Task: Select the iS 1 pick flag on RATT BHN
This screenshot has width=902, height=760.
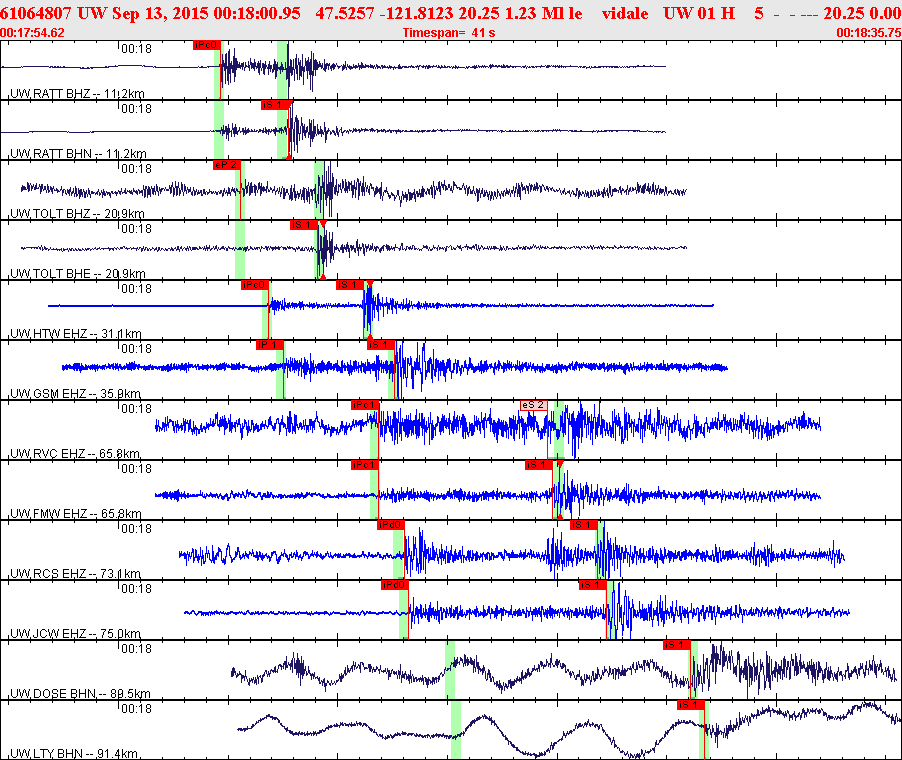Action: pos(274,105)
